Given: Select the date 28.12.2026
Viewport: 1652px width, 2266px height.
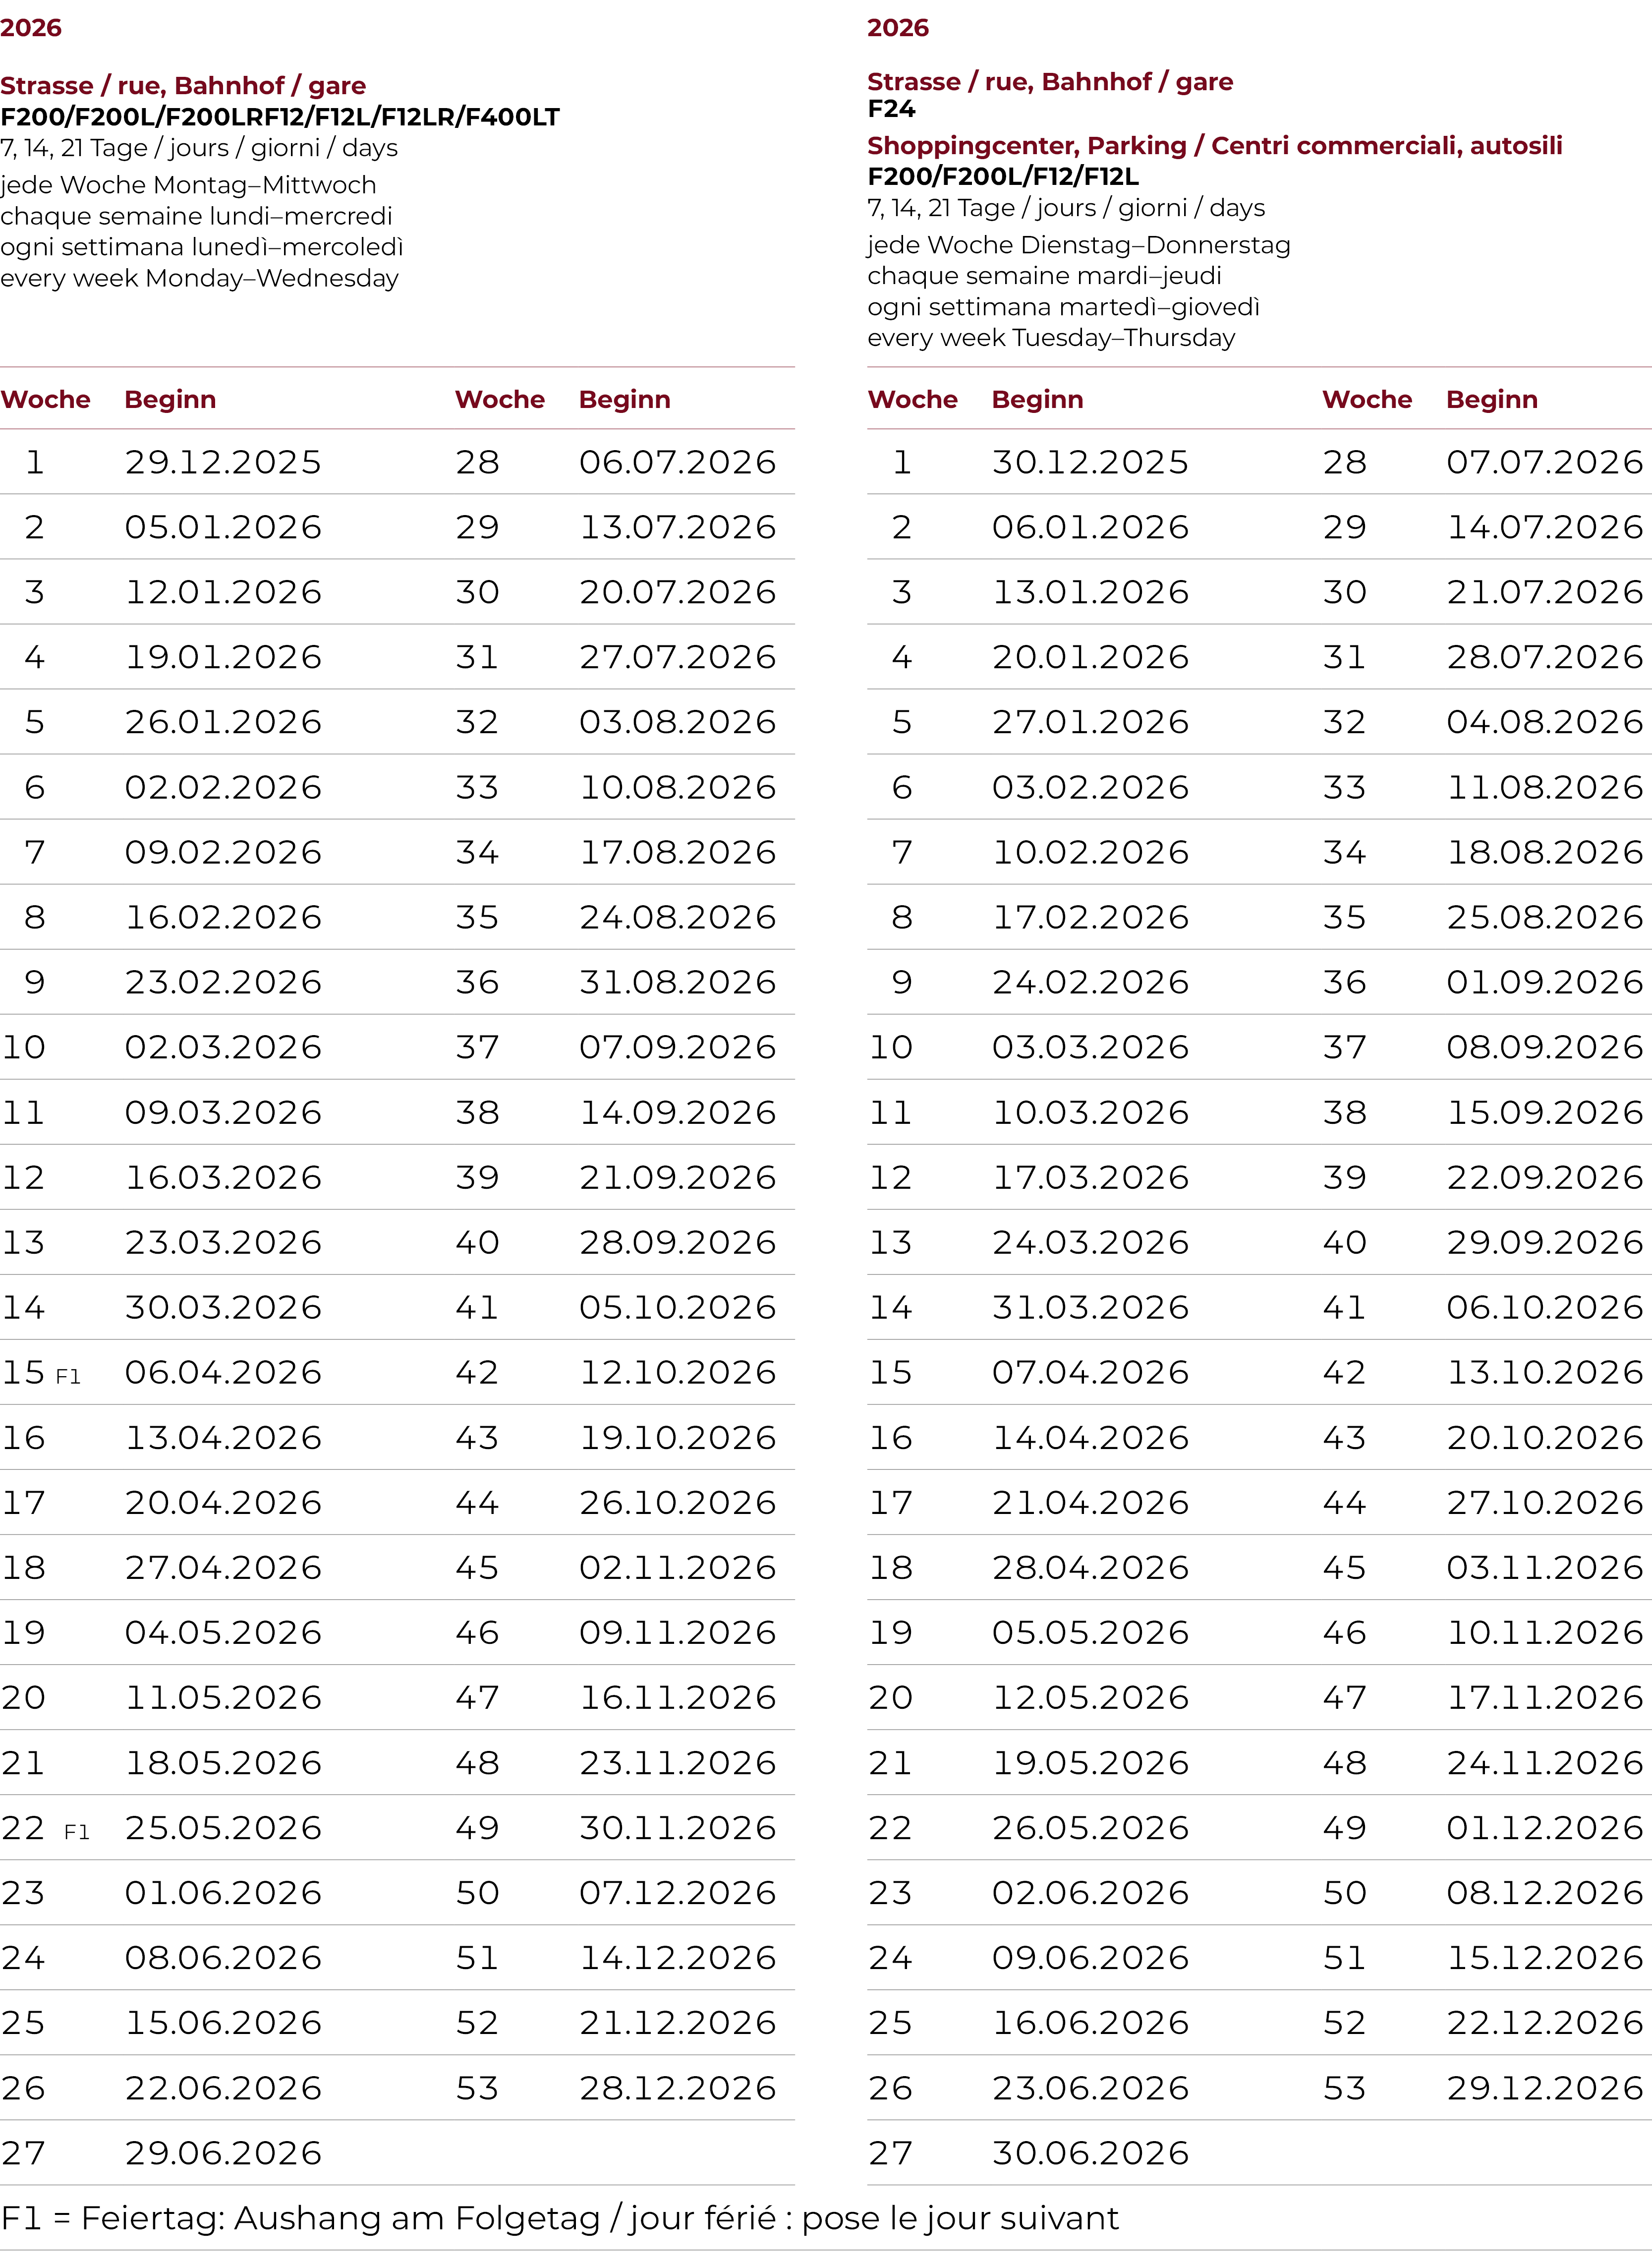Looking at the screenshot, I should click(677, 2088).
